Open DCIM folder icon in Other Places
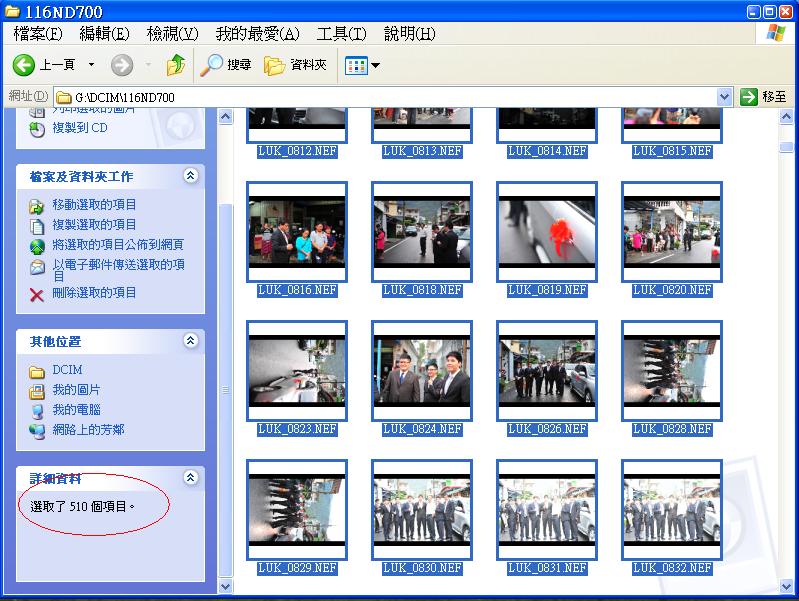 coord(37,372)
